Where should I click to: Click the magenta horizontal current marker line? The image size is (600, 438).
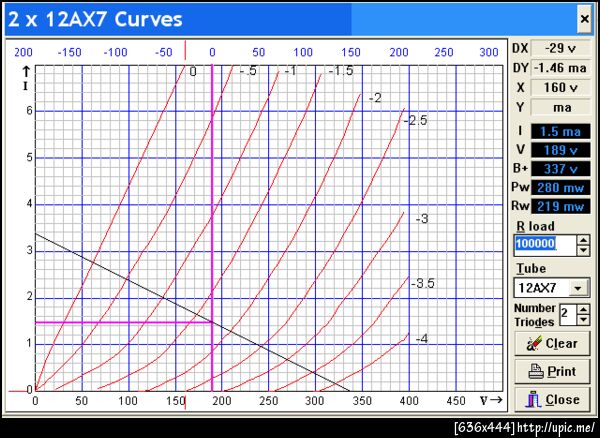(x=122, y=322)
